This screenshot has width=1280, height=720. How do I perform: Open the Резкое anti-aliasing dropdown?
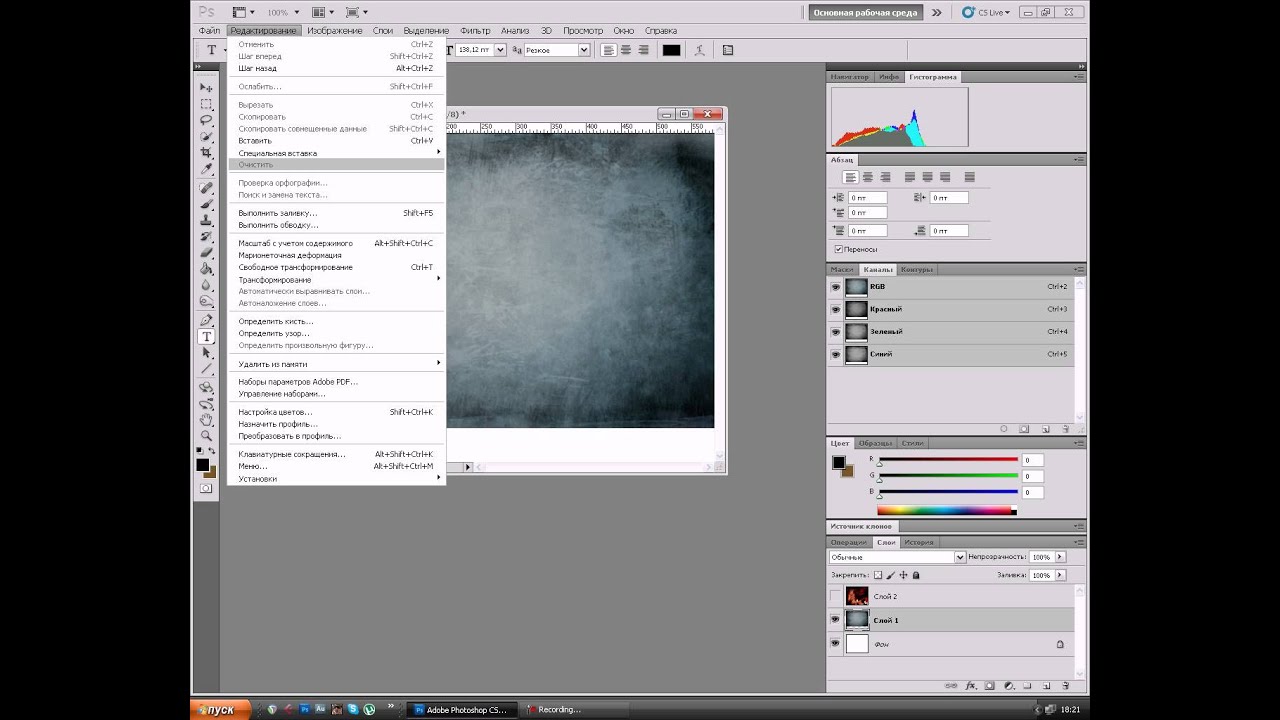(584, 50)
